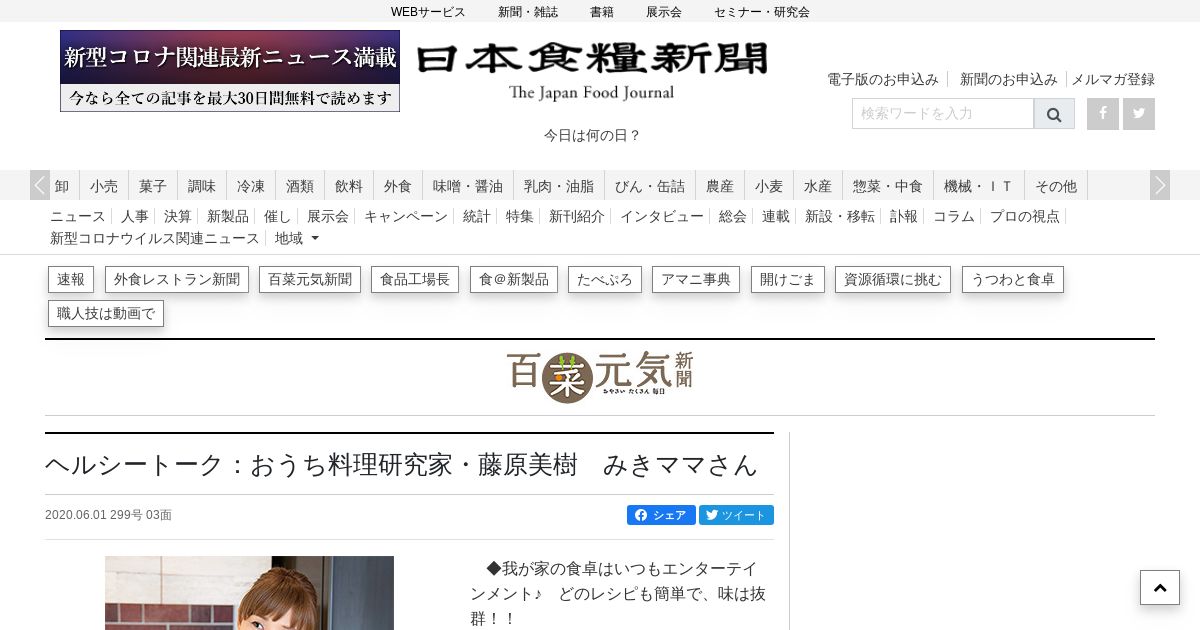This screenshot has height=630, width=1200.
Task: Click the 外食レストラン新聞 tag button
Action: 177,280
